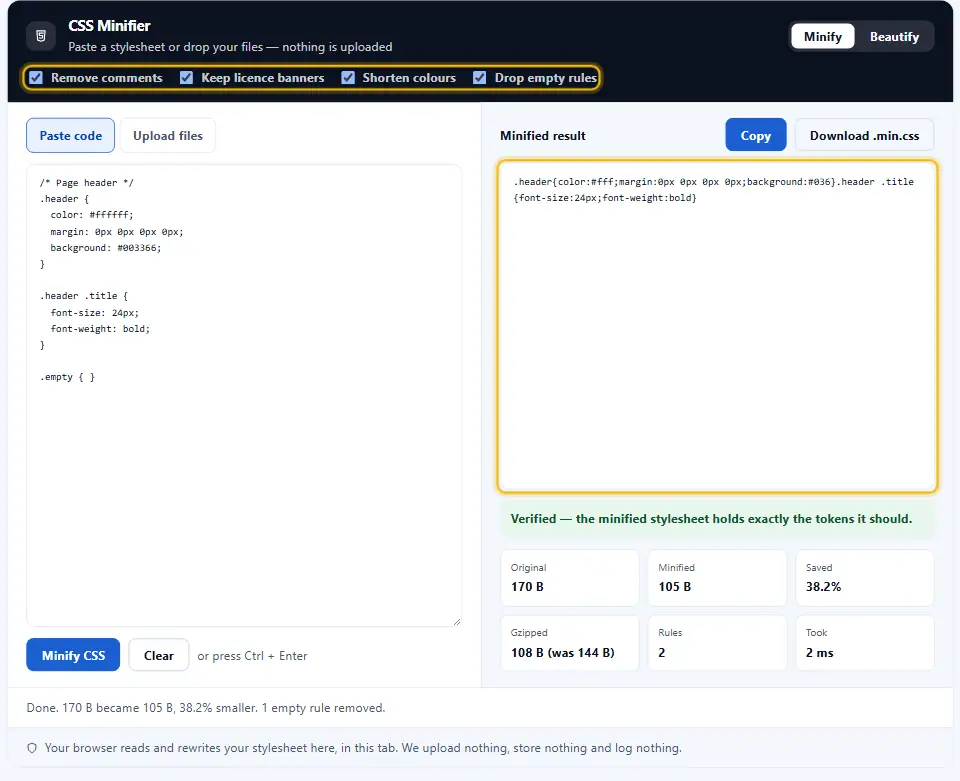Click the Minified result heading
Screen dimensions: 960x781
pos(542,135)
